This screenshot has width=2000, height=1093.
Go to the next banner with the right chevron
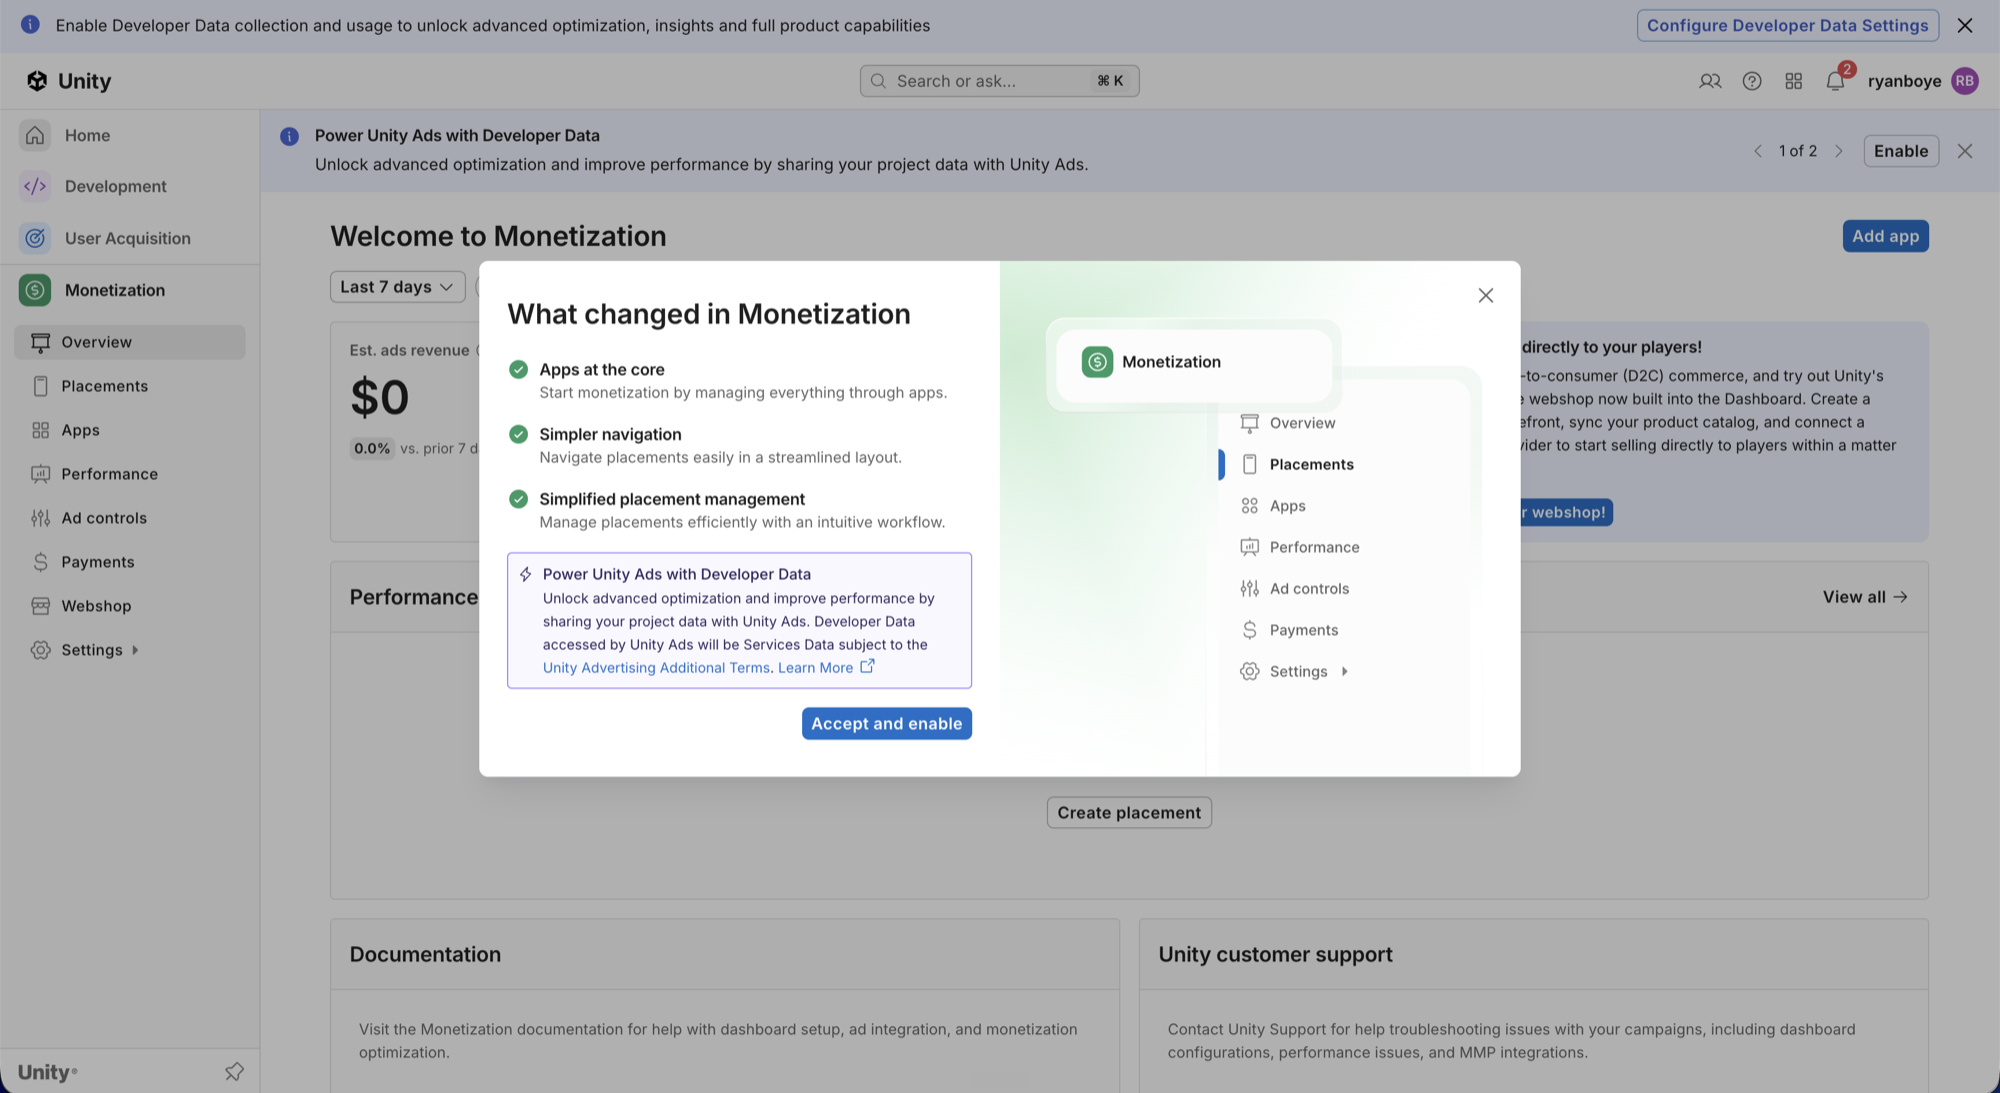[1838, 151]
